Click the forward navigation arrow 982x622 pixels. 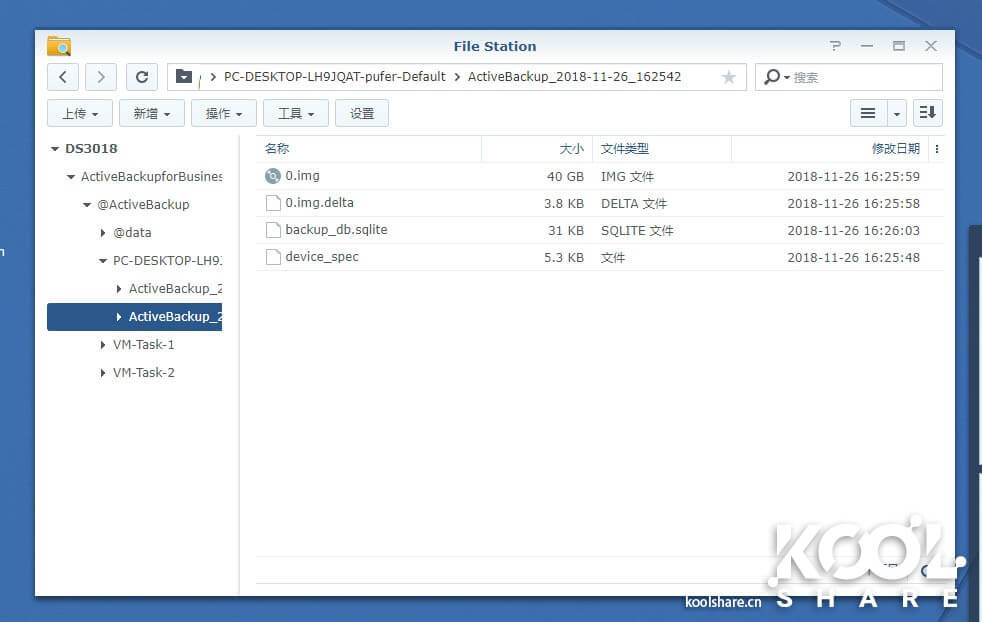(101, 77)
